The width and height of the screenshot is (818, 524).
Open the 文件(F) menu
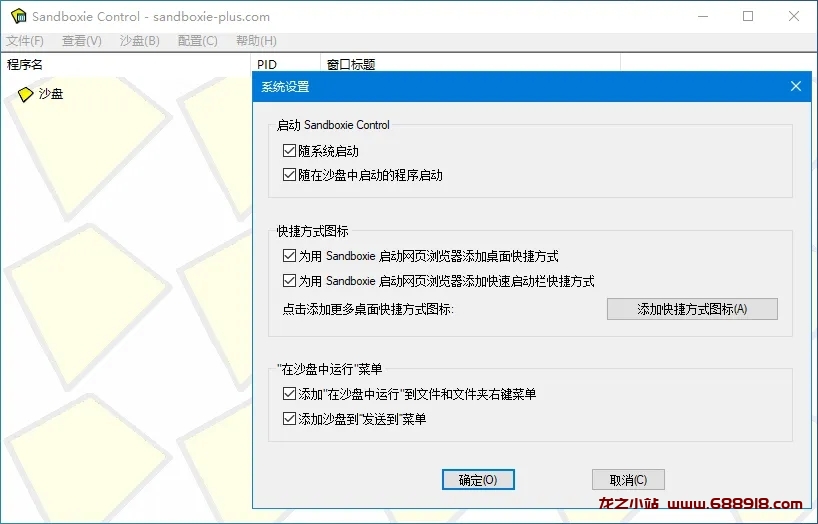tap(25, 41)
